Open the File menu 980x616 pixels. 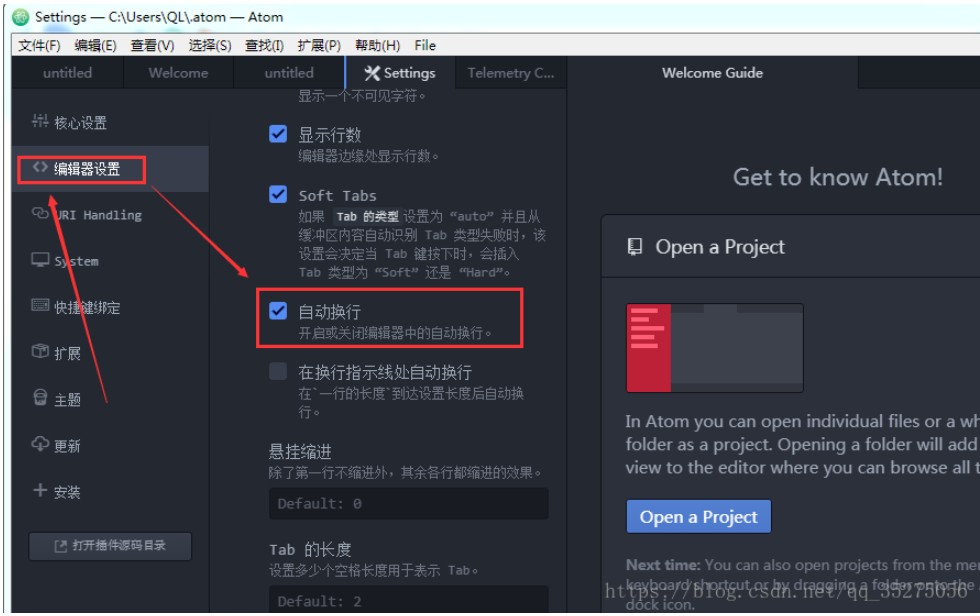tap(425, 45)
